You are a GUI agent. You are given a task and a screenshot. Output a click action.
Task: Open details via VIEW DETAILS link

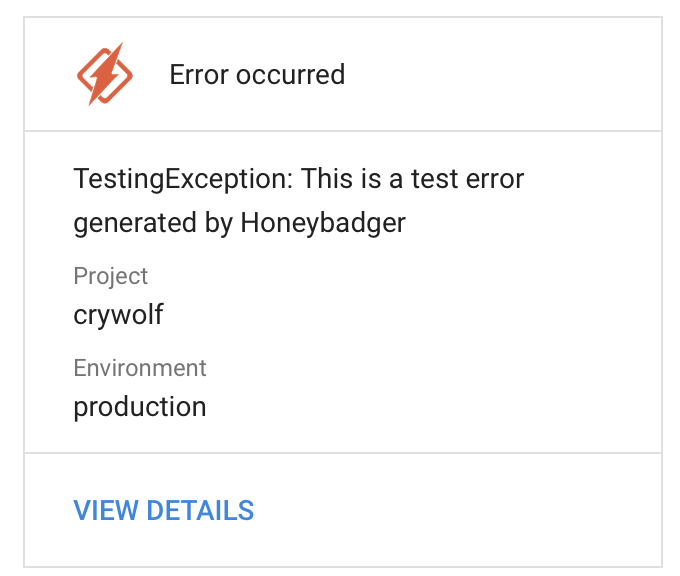click(163, 510)
